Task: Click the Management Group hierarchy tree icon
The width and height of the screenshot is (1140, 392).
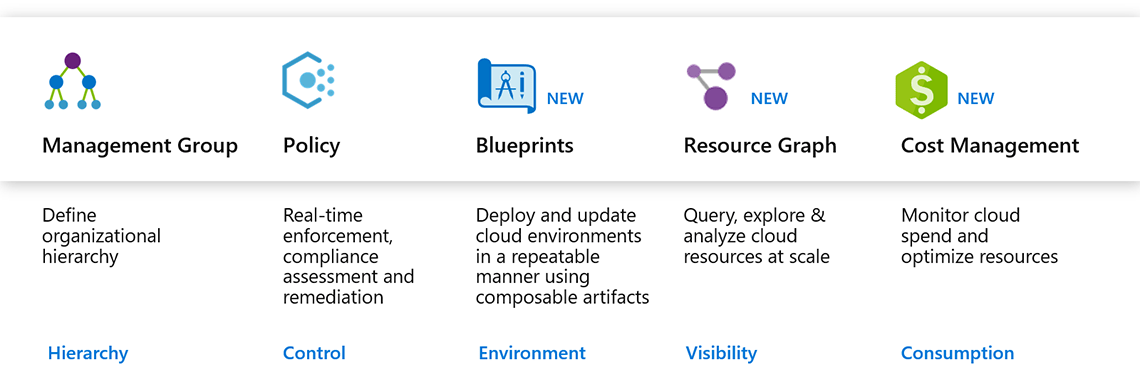Action: [72, 81]
